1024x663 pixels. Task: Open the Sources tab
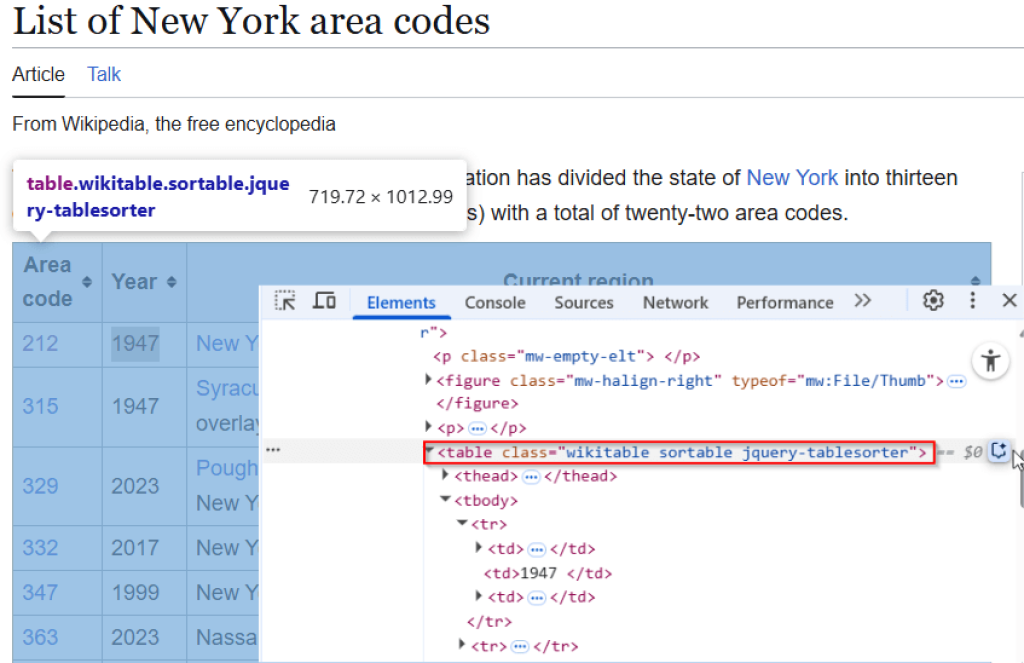pyautogui.click(x=584, y=302)
